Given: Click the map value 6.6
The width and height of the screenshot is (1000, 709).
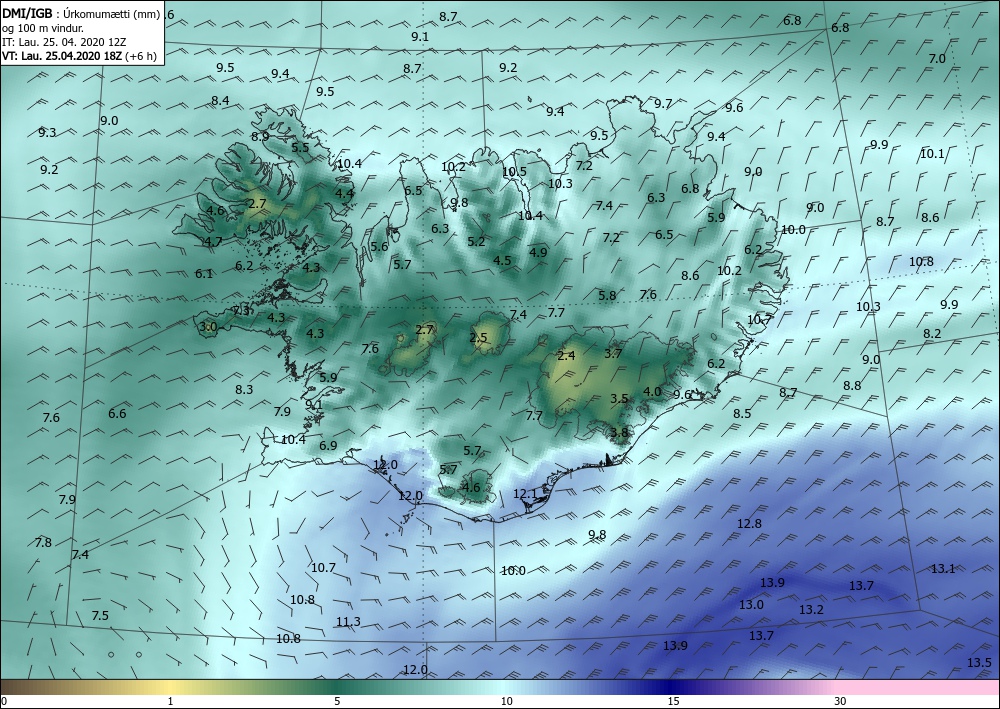Looking at the screenshot, I should click(117, 413).
